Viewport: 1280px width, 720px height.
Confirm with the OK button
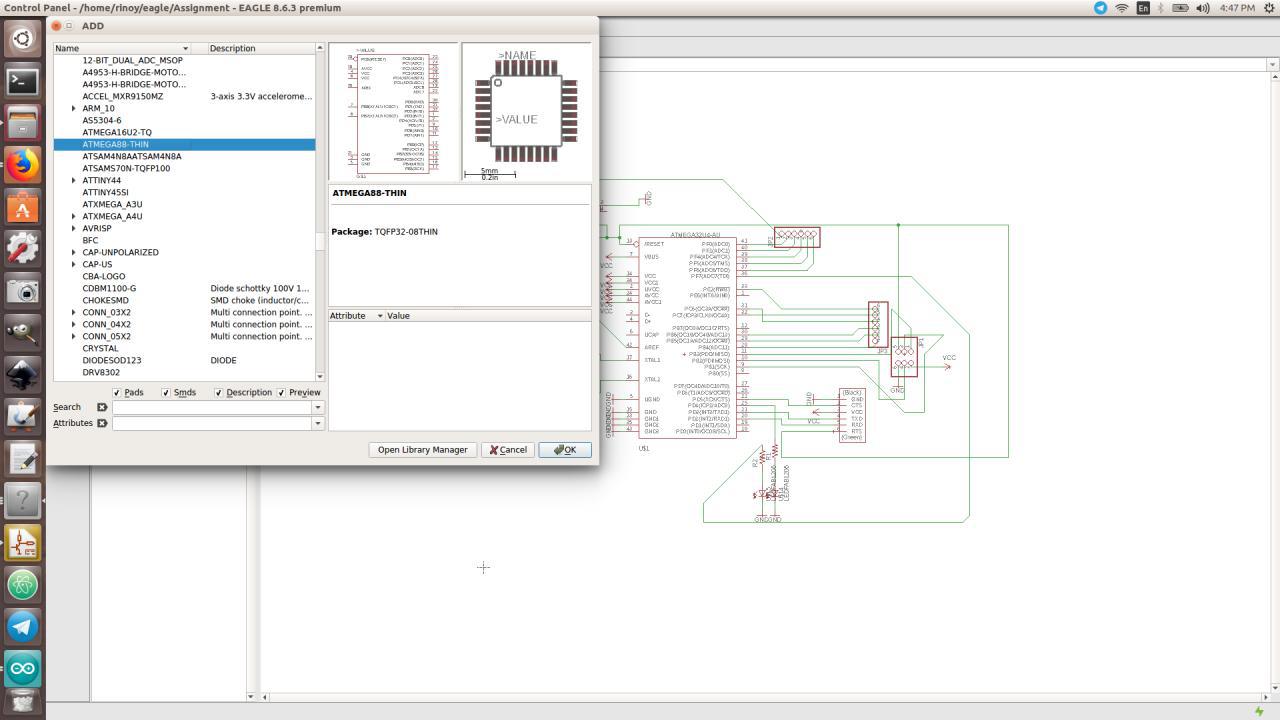pyautogui.click(x=565, y=450)
